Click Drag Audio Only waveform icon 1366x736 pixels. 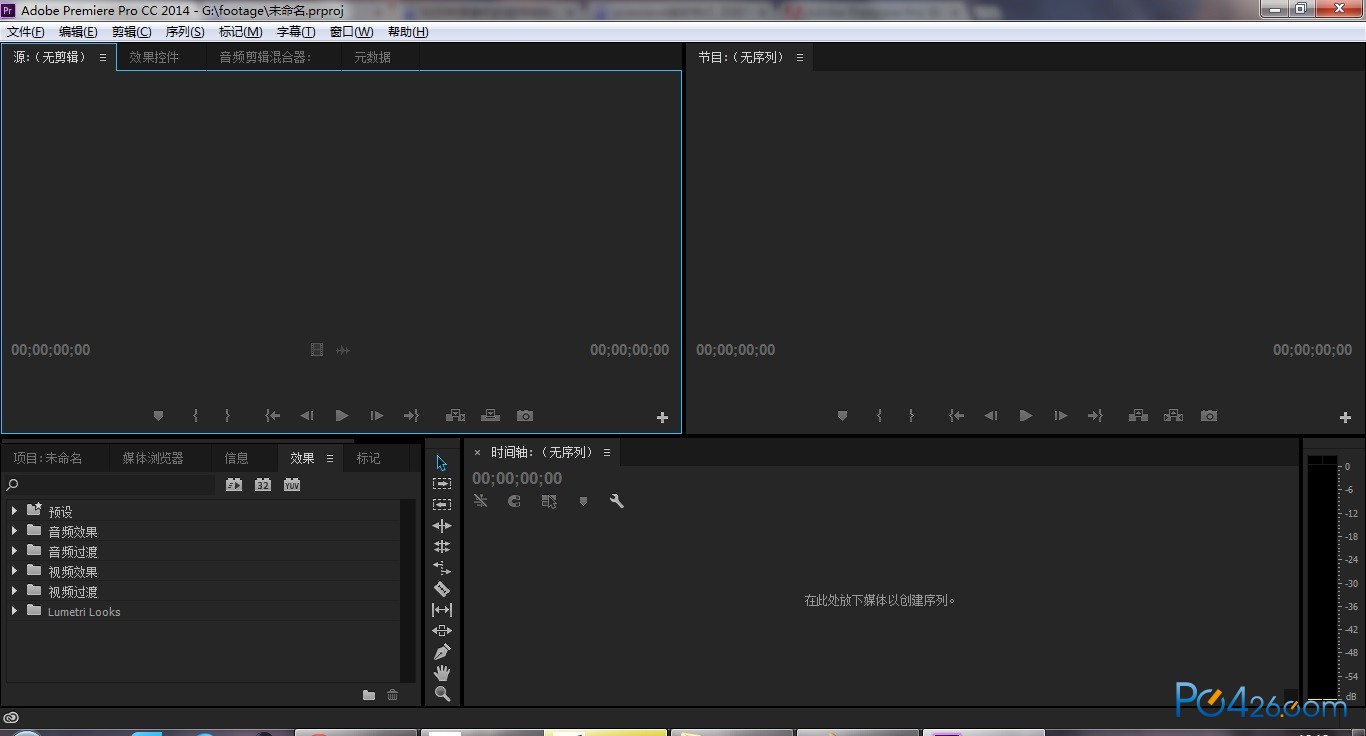(343, 350)
